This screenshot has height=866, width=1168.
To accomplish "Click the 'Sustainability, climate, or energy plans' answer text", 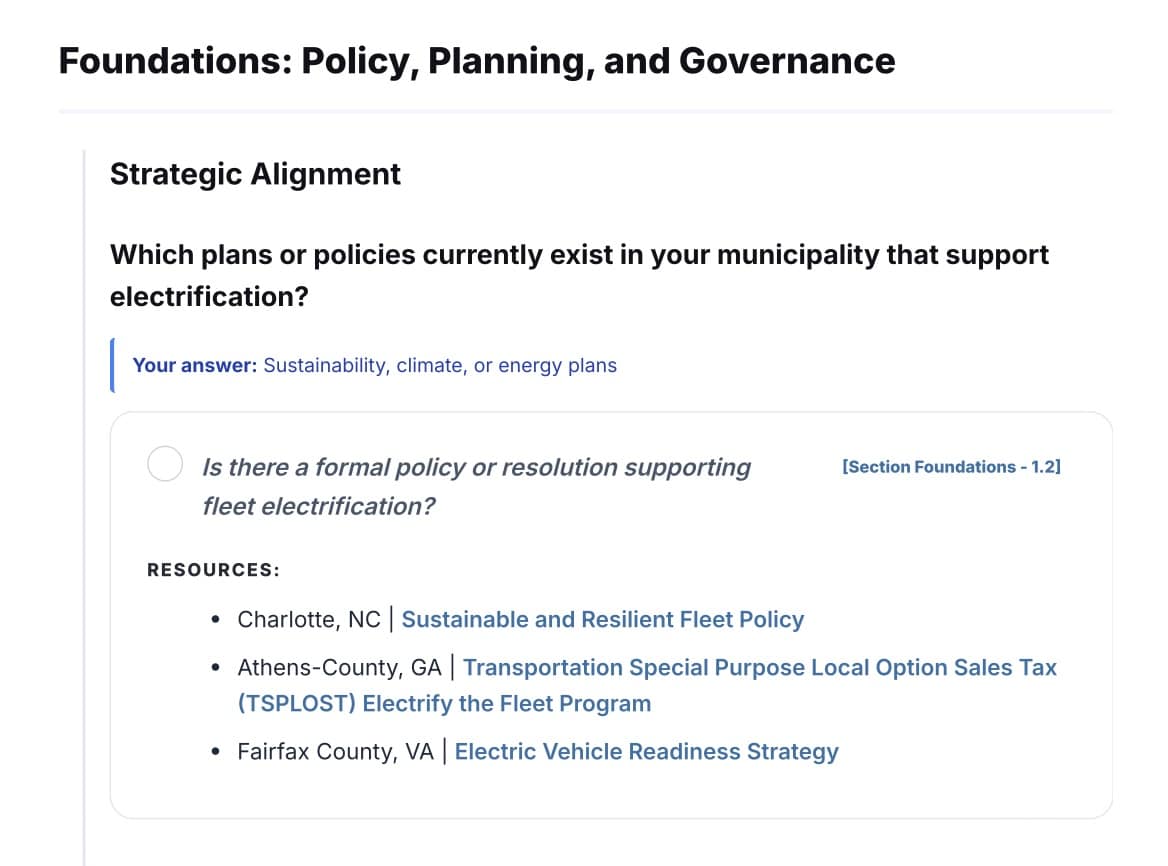I will (x=440, y=366).
